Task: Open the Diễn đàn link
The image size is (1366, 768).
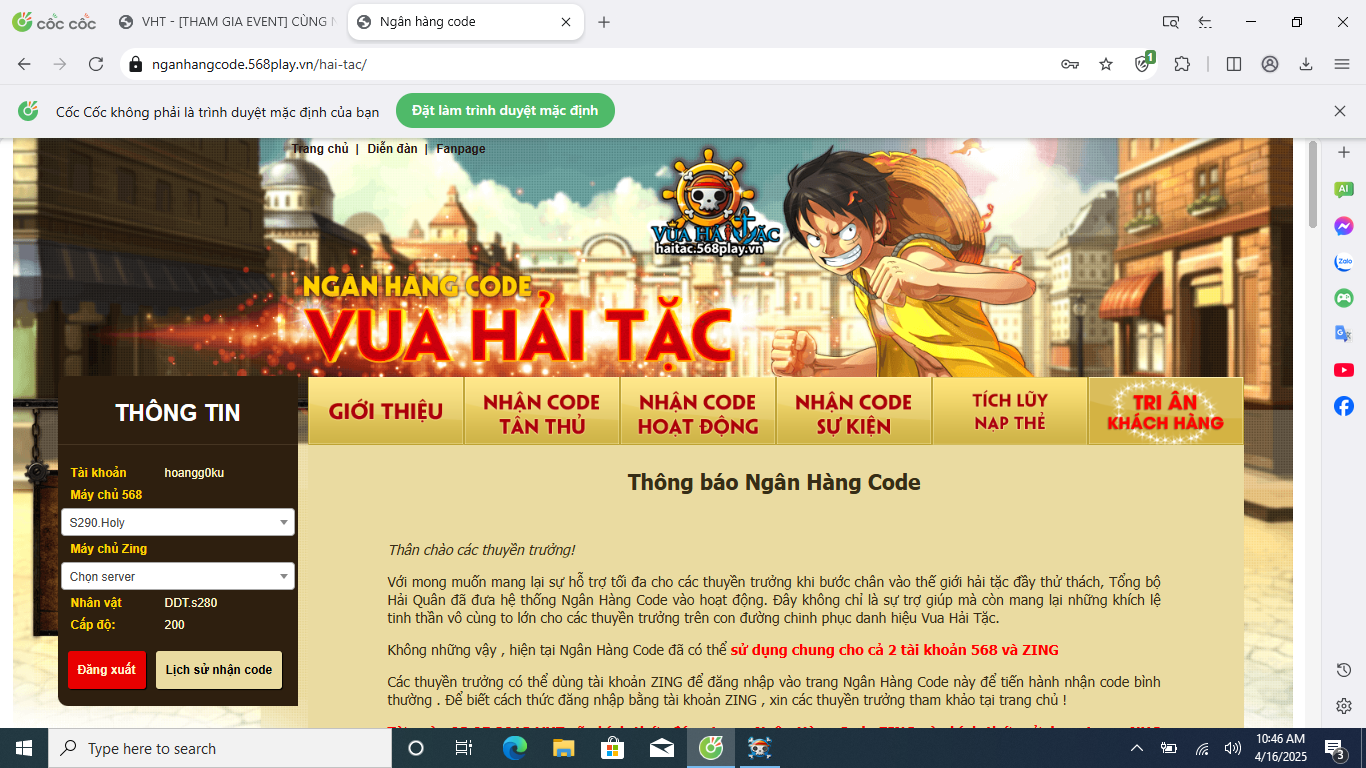Action: pyautogui.click(x=392, y=149)
